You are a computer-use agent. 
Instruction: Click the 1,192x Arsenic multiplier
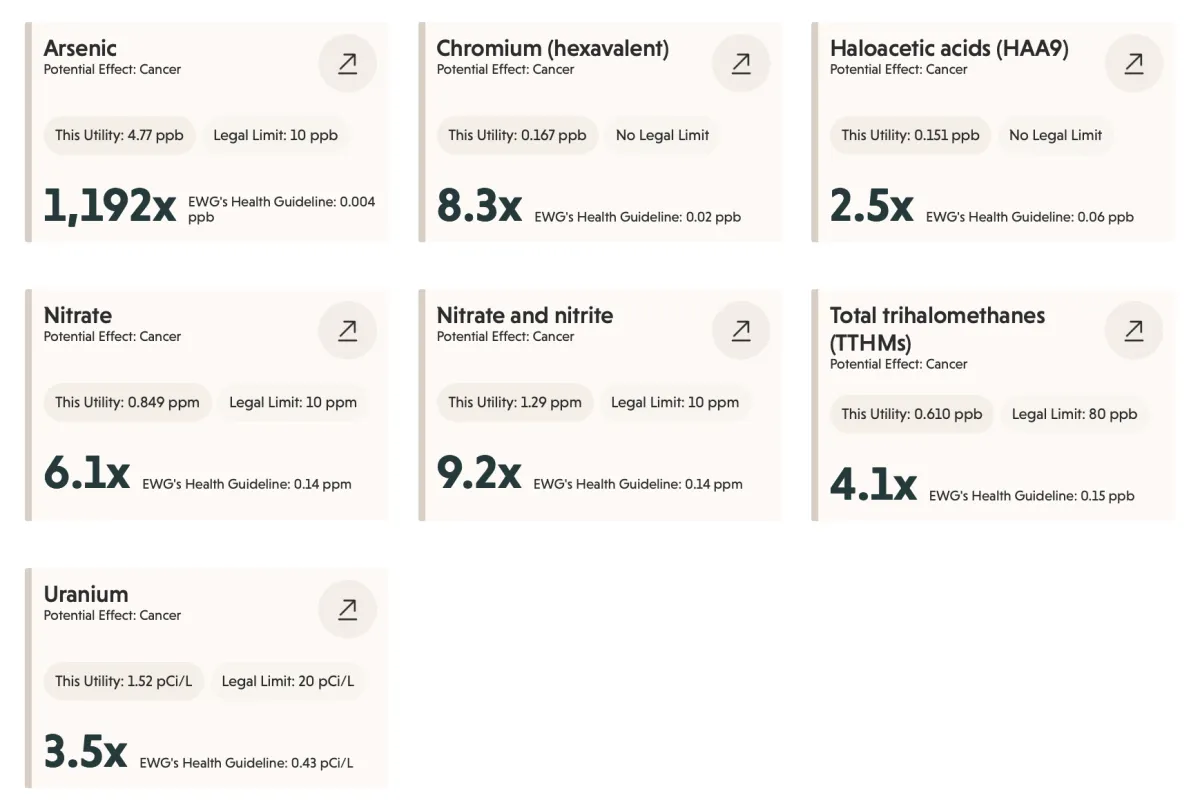[110, 205]
